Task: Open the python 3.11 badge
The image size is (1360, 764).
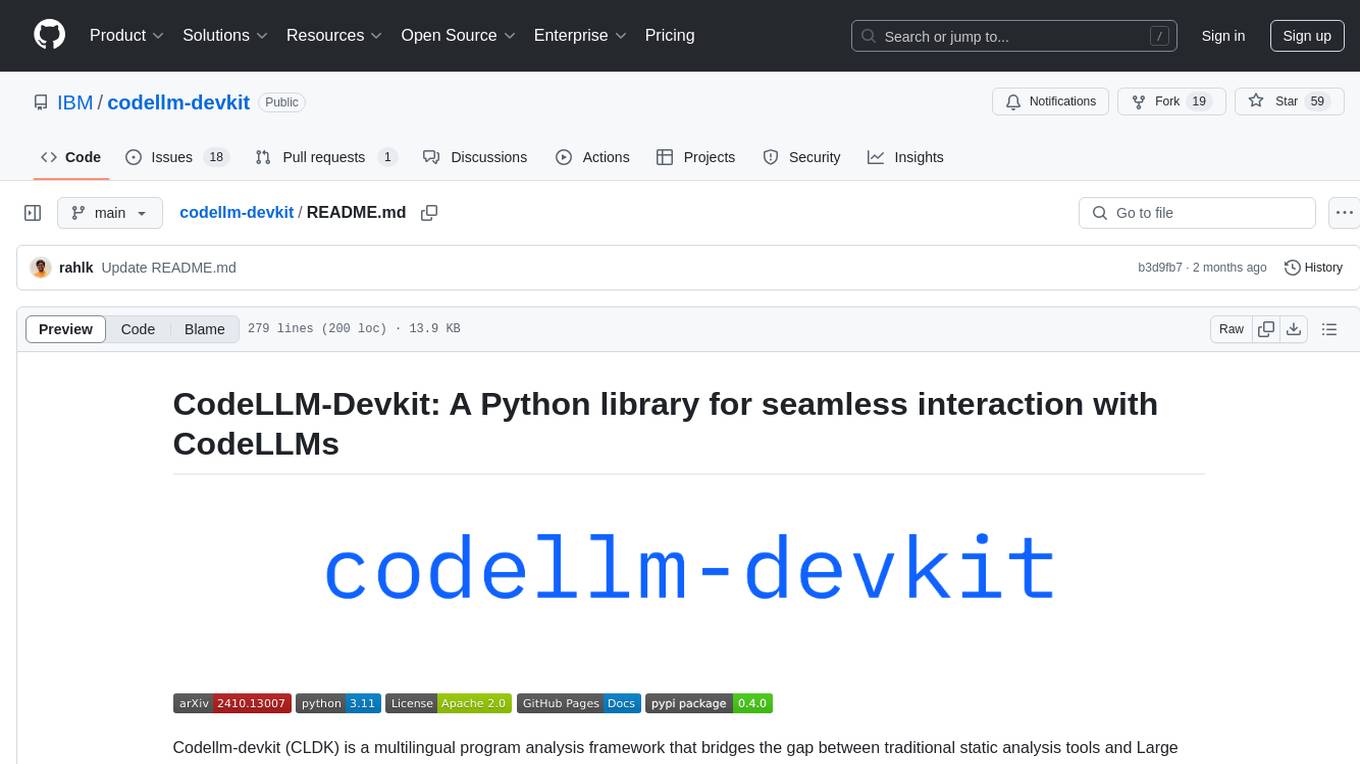Action: pyautogui.click(x=338, y=703)
